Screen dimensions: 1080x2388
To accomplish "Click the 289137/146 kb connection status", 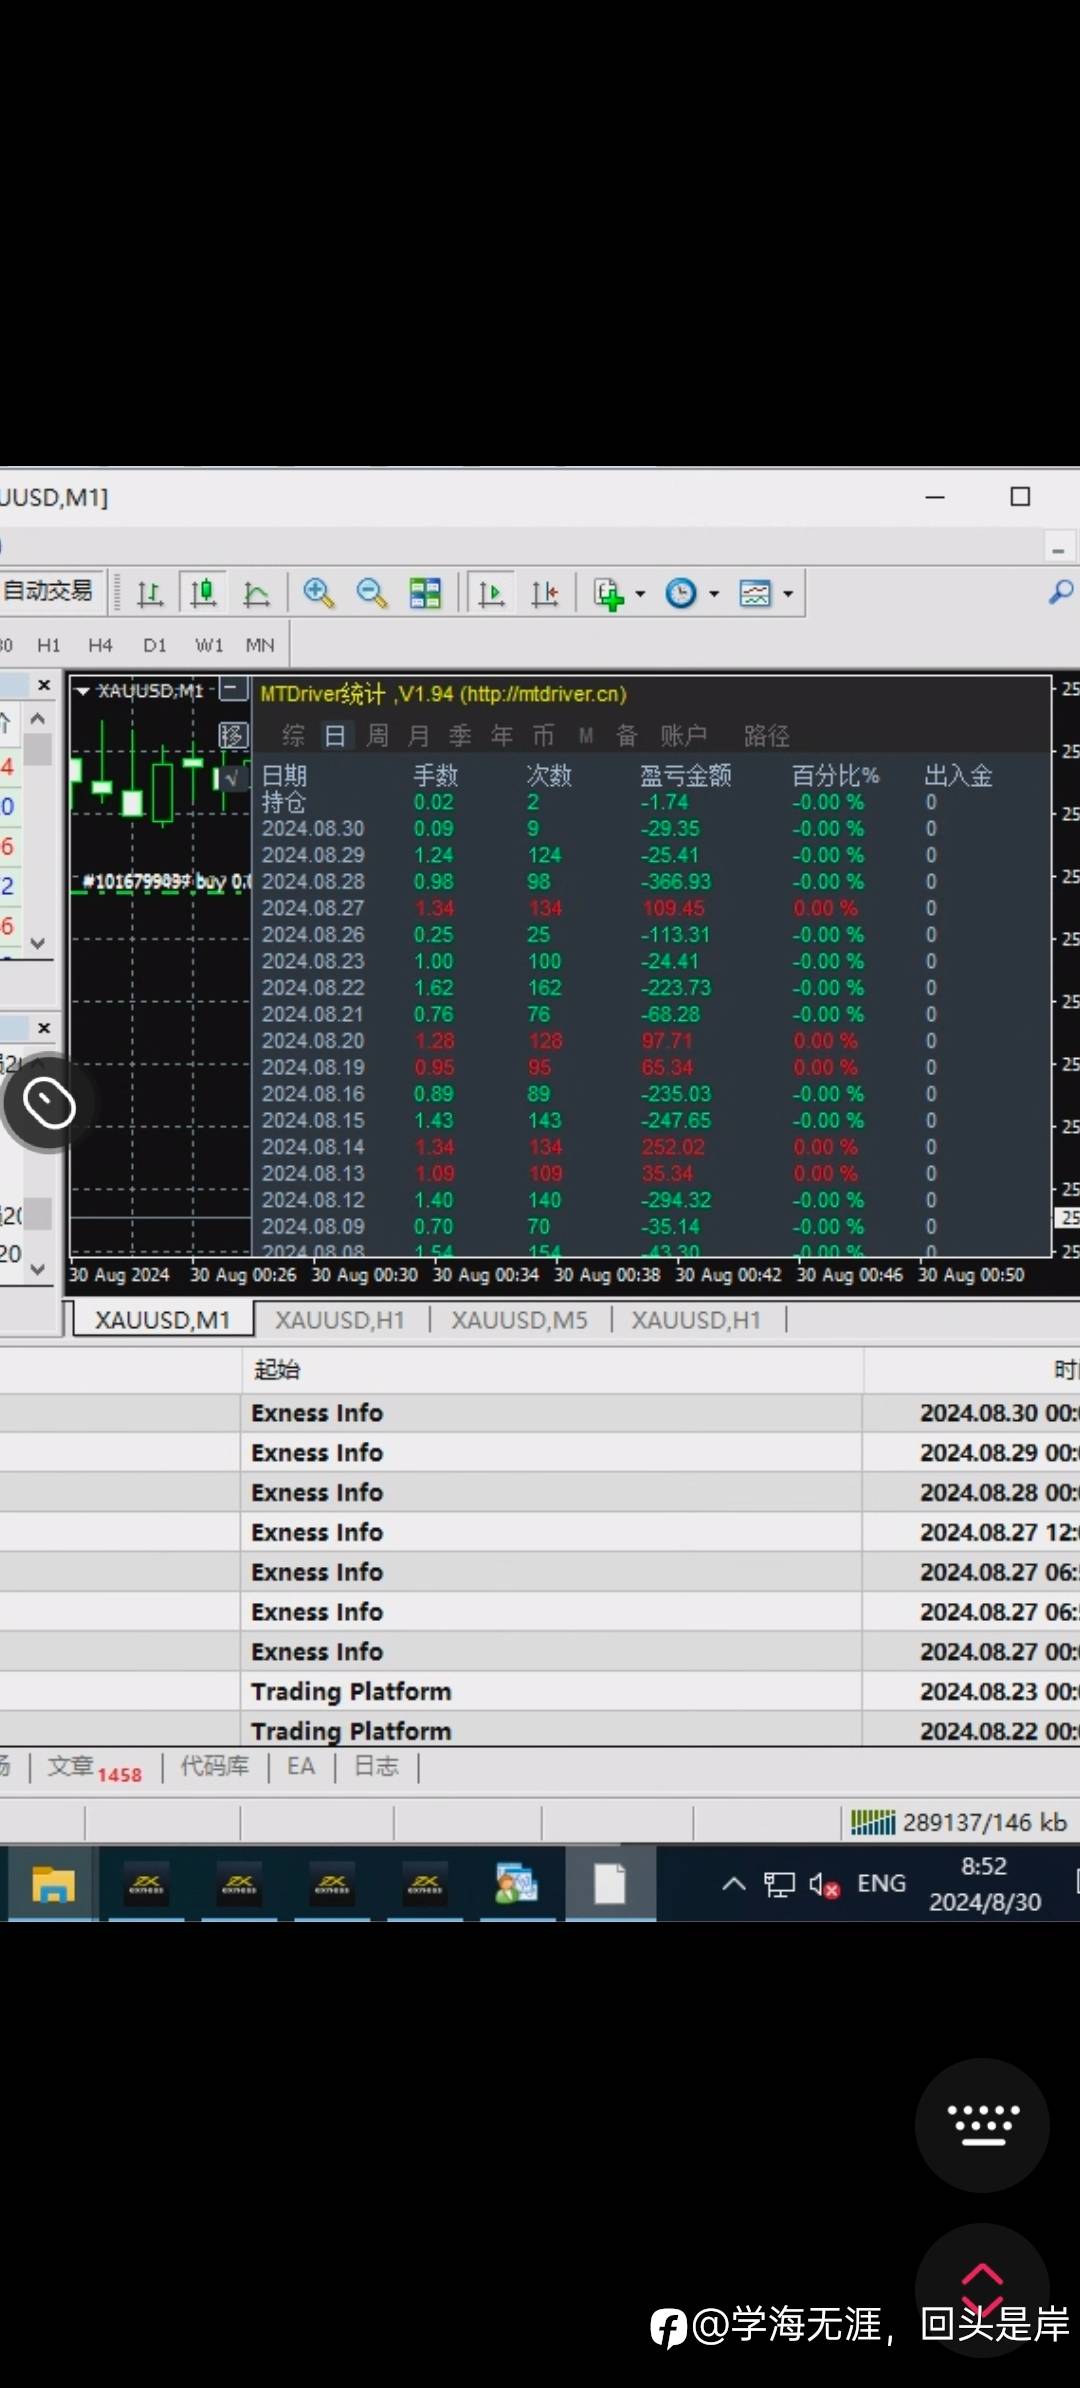I will coord(959,1823).
